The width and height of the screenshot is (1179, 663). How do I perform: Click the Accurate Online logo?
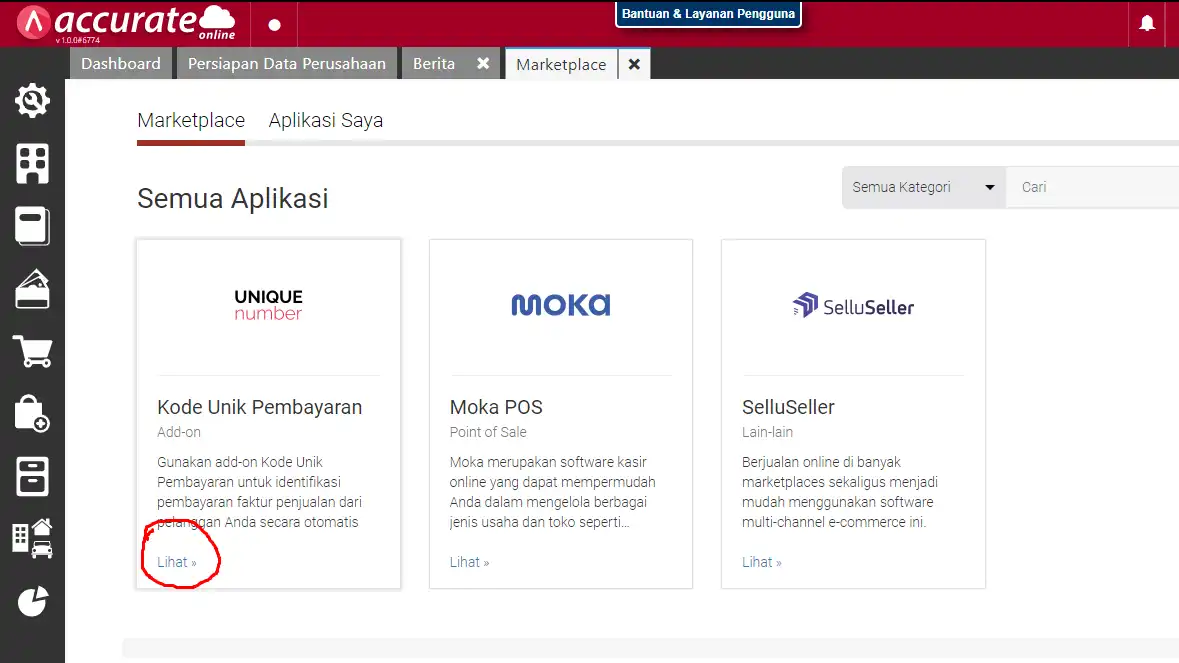[126, 23]
